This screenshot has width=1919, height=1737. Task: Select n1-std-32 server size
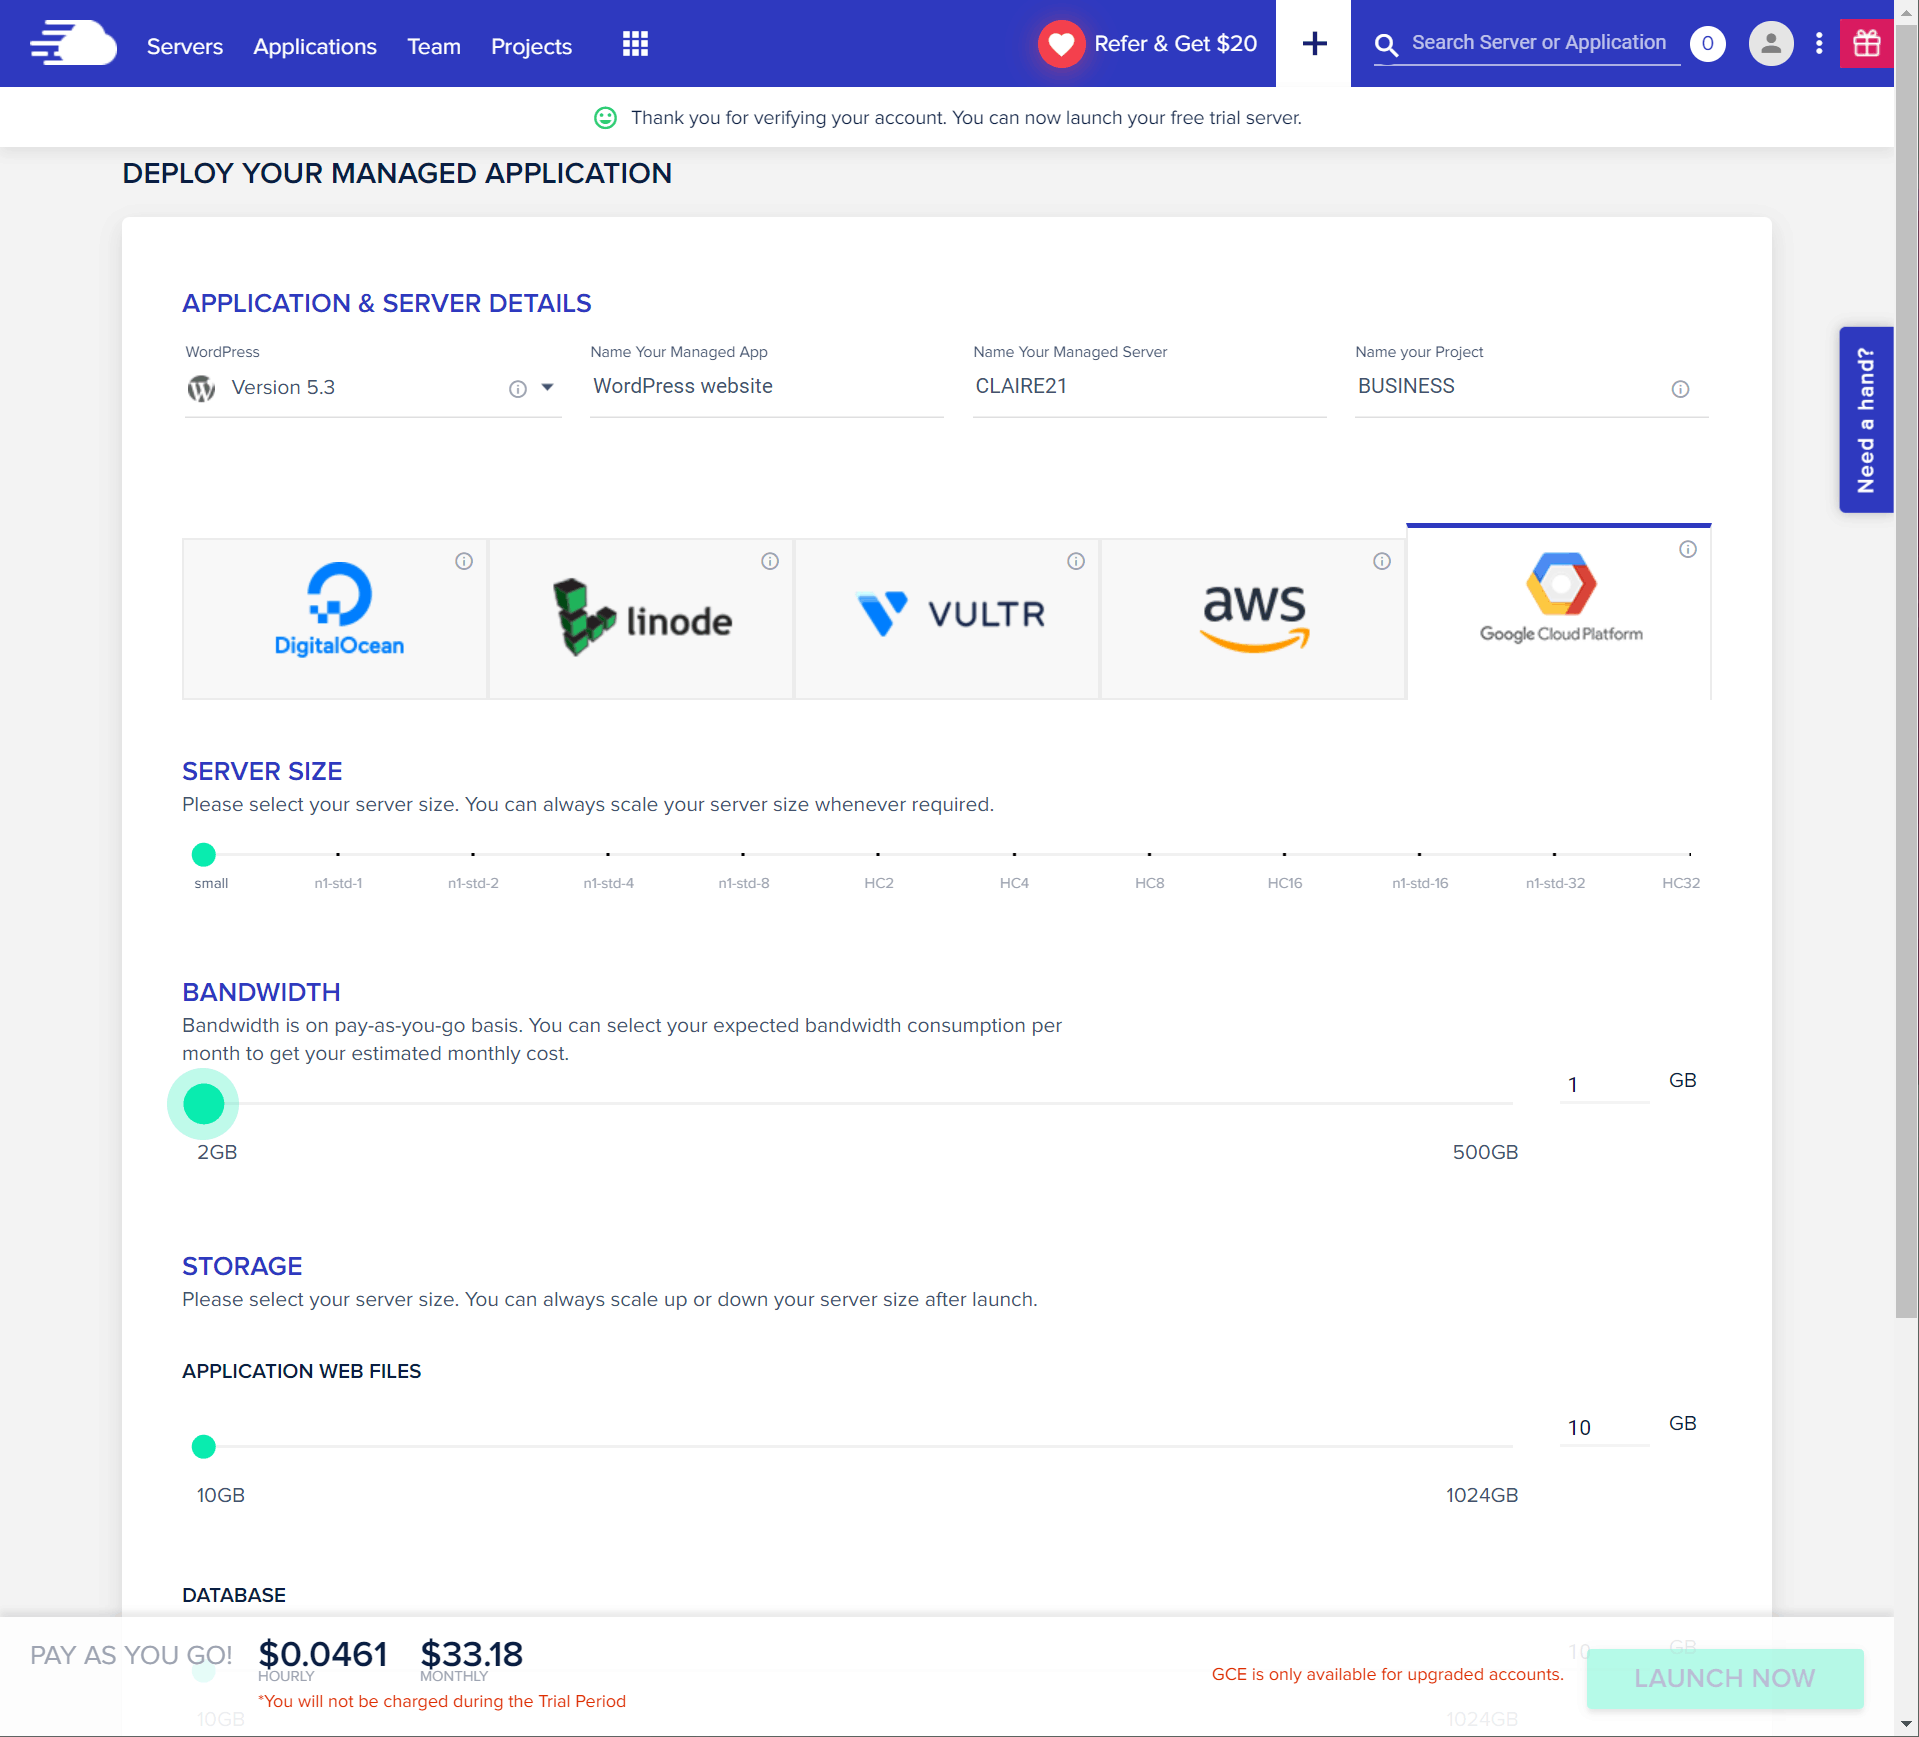click(1555, 883)
